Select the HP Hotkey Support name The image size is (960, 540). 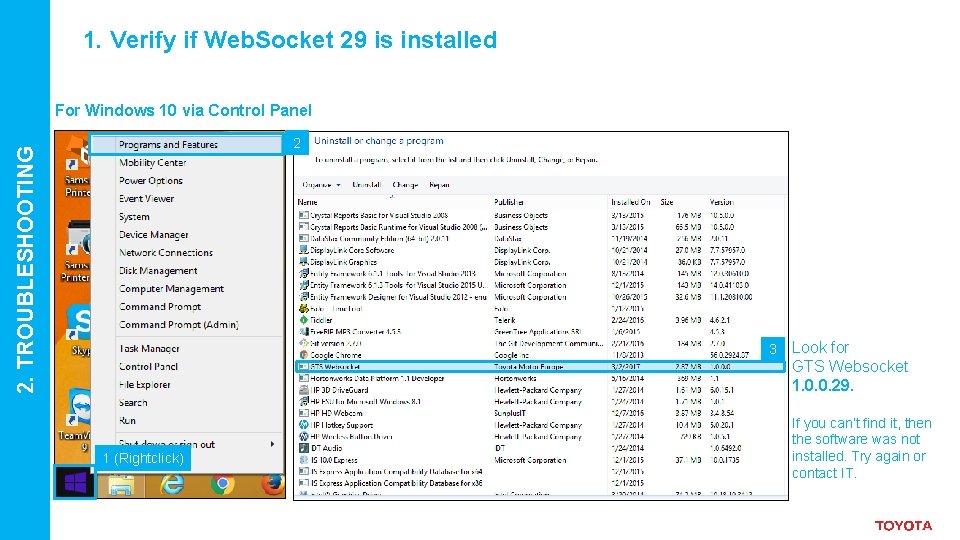342,425
